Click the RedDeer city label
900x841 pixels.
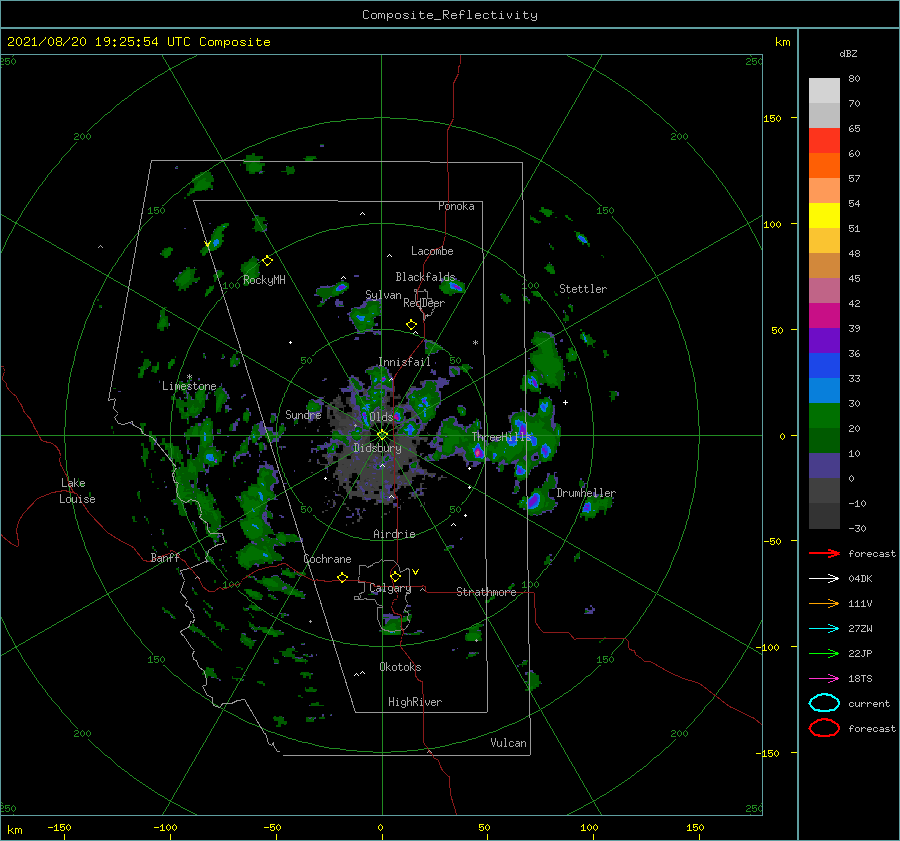point(424,303)
